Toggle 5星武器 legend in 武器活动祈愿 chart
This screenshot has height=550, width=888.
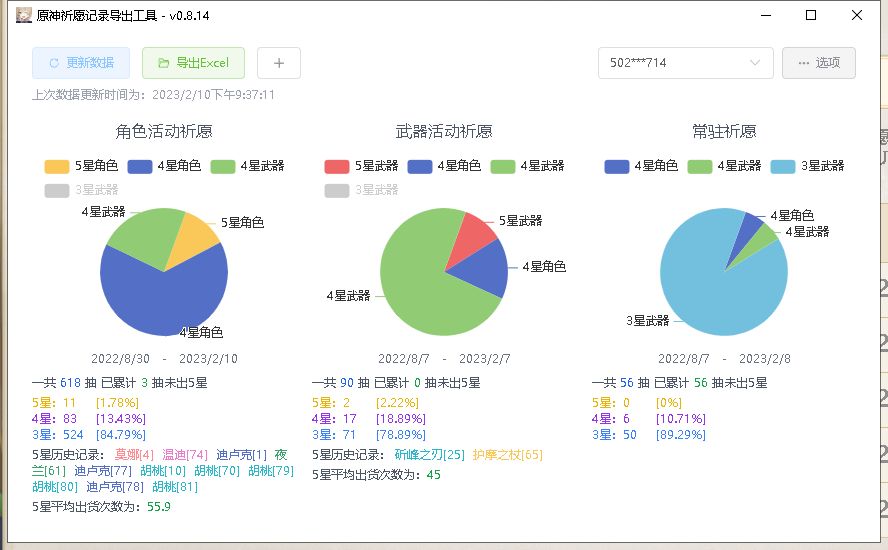(361, 166)
